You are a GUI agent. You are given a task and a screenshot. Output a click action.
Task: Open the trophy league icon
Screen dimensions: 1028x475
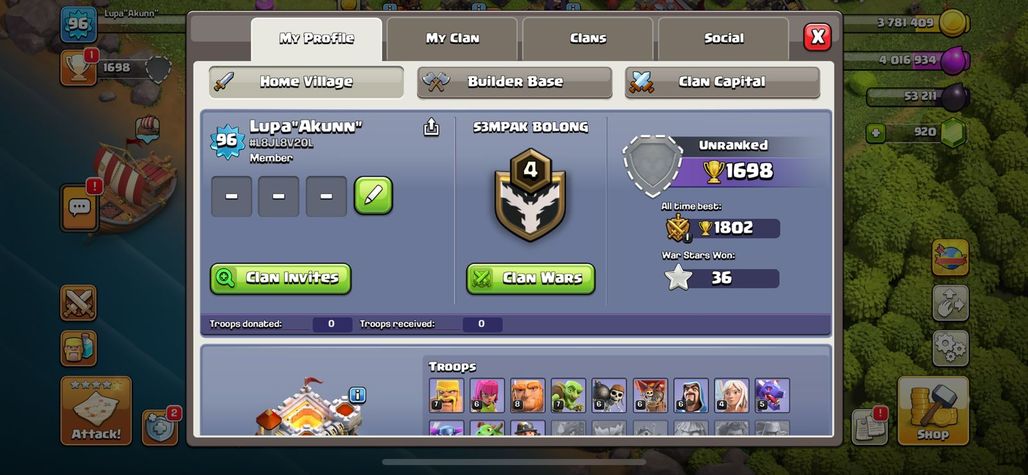pyautogui.click(x=79, y=67)
